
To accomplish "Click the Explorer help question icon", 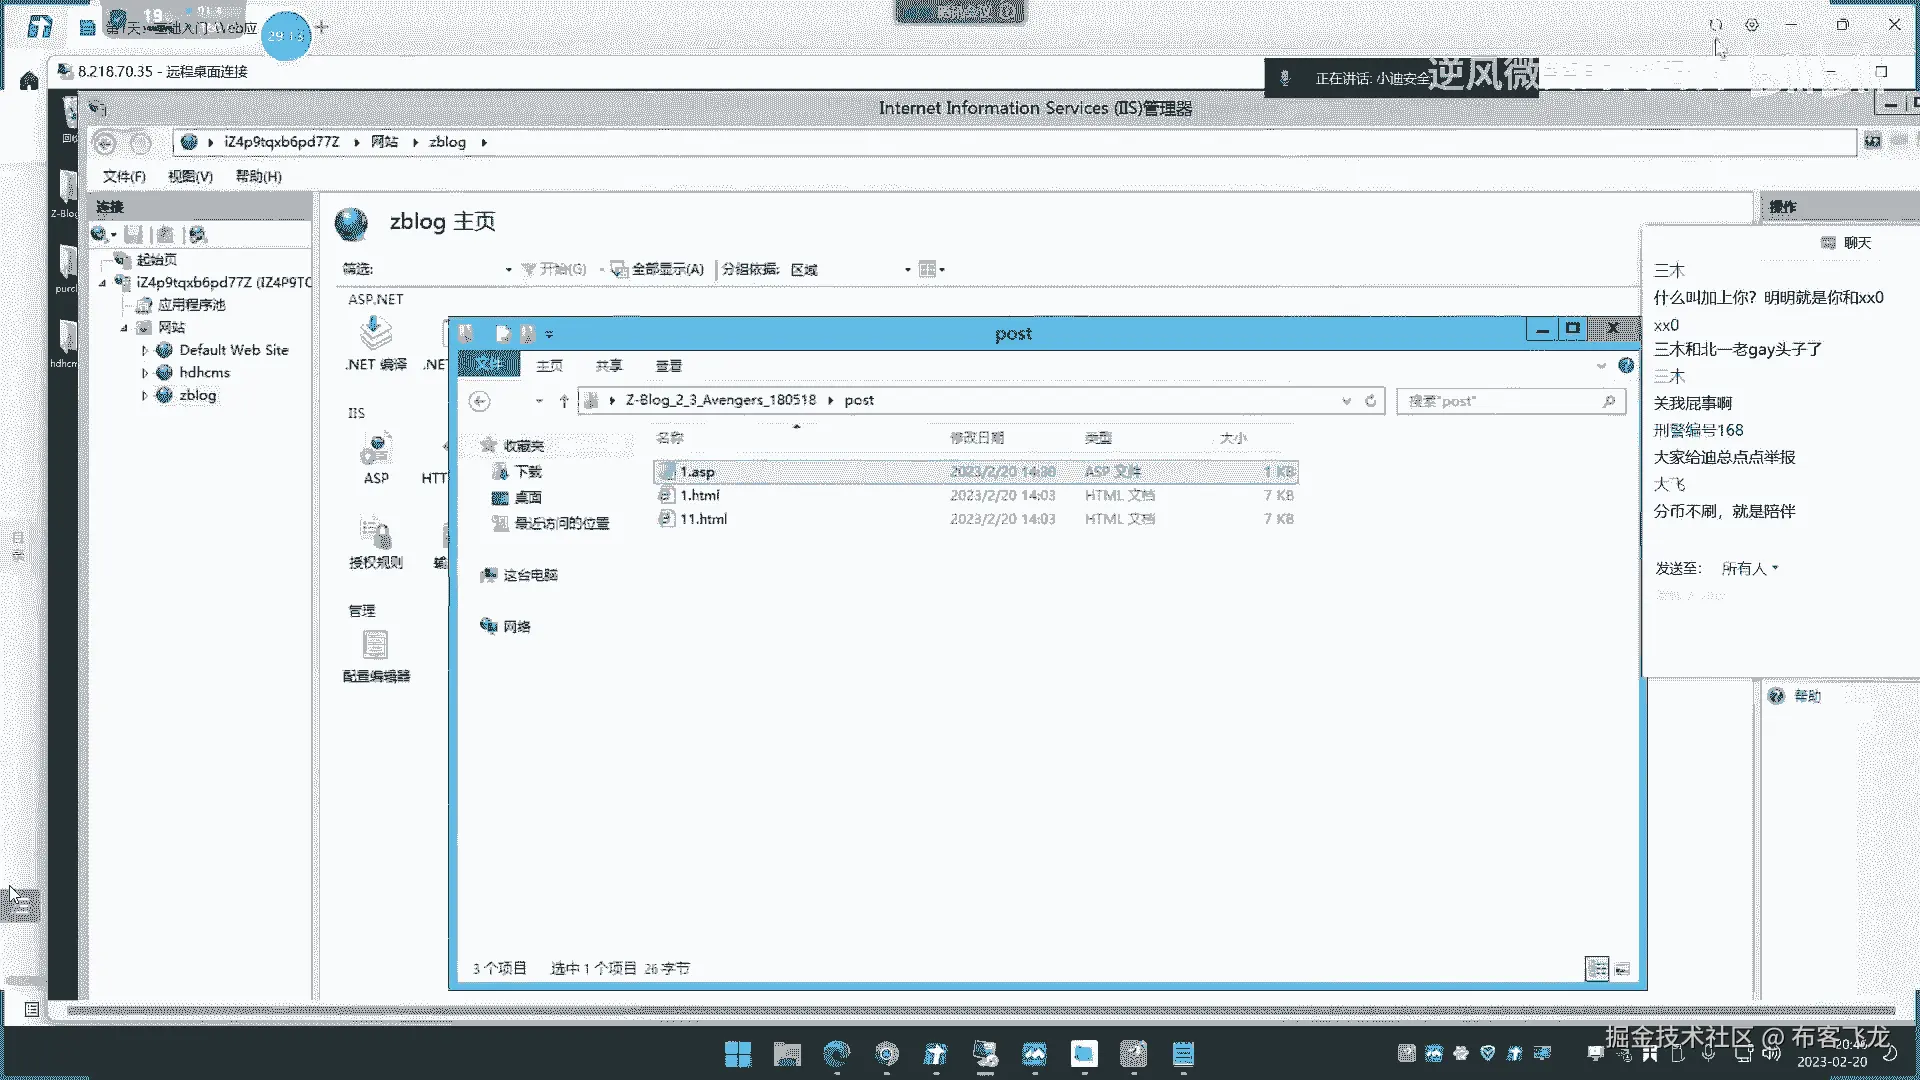I will (x=1626, y=366).
